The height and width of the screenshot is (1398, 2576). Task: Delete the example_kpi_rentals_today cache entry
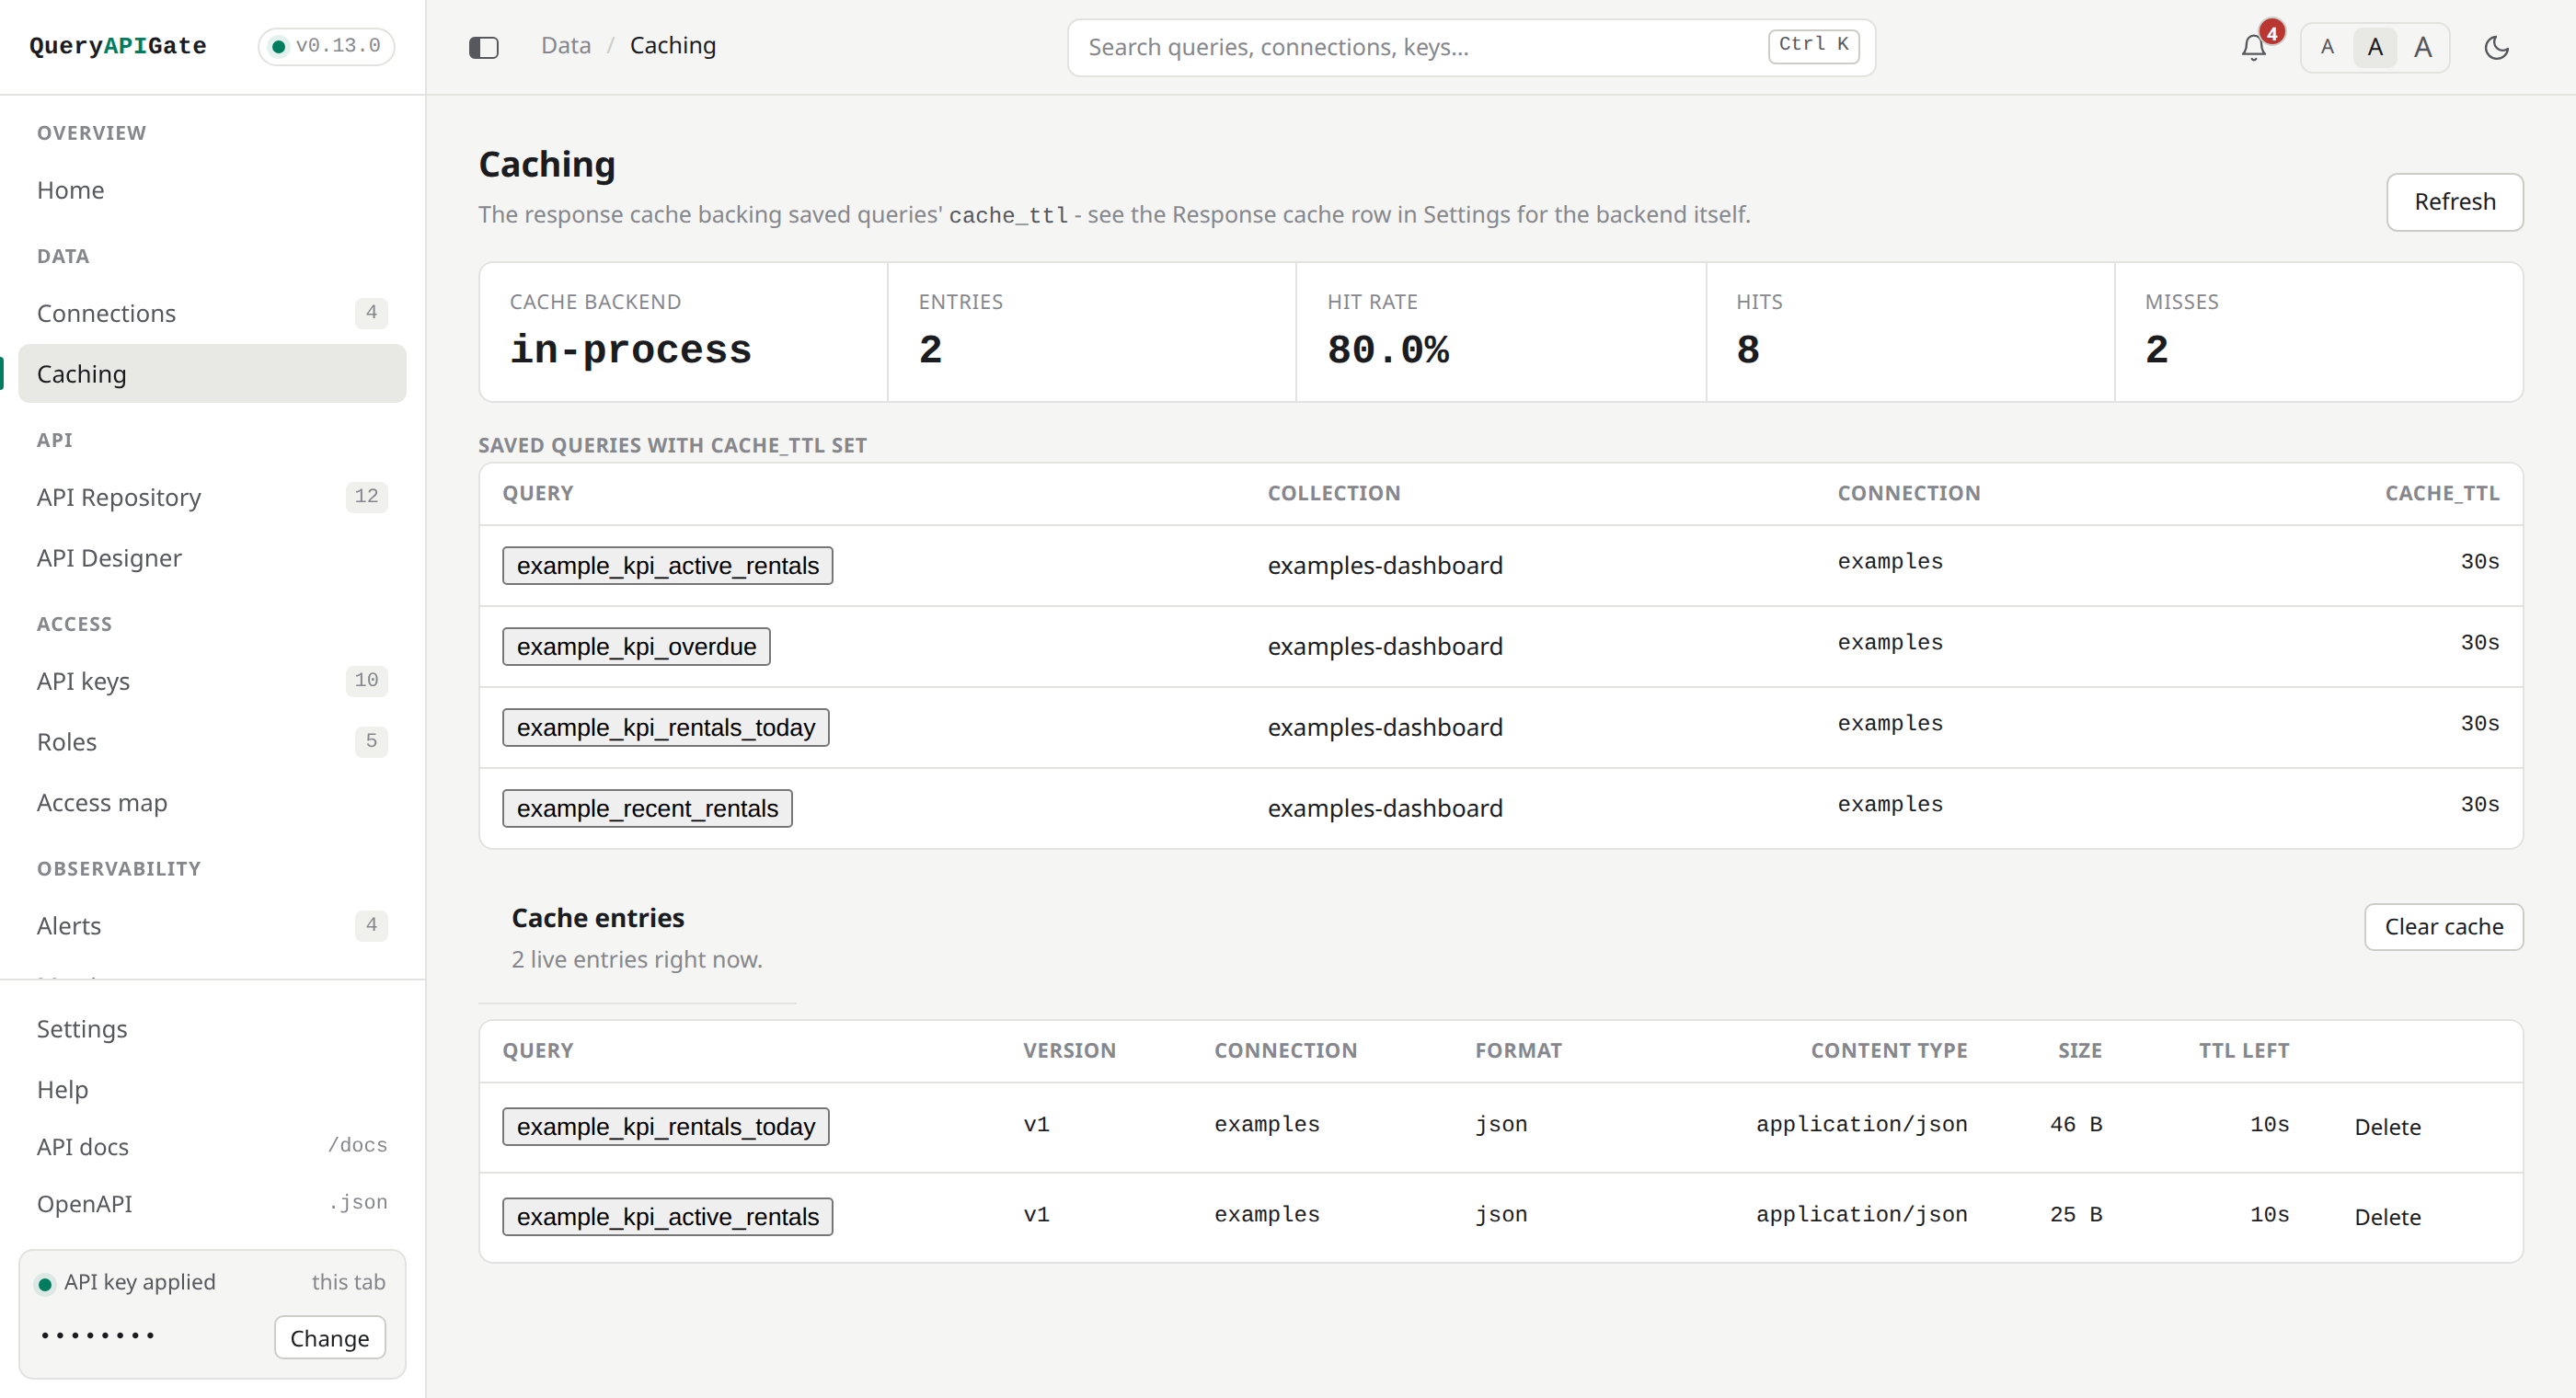click(x=2387, y=1127)
